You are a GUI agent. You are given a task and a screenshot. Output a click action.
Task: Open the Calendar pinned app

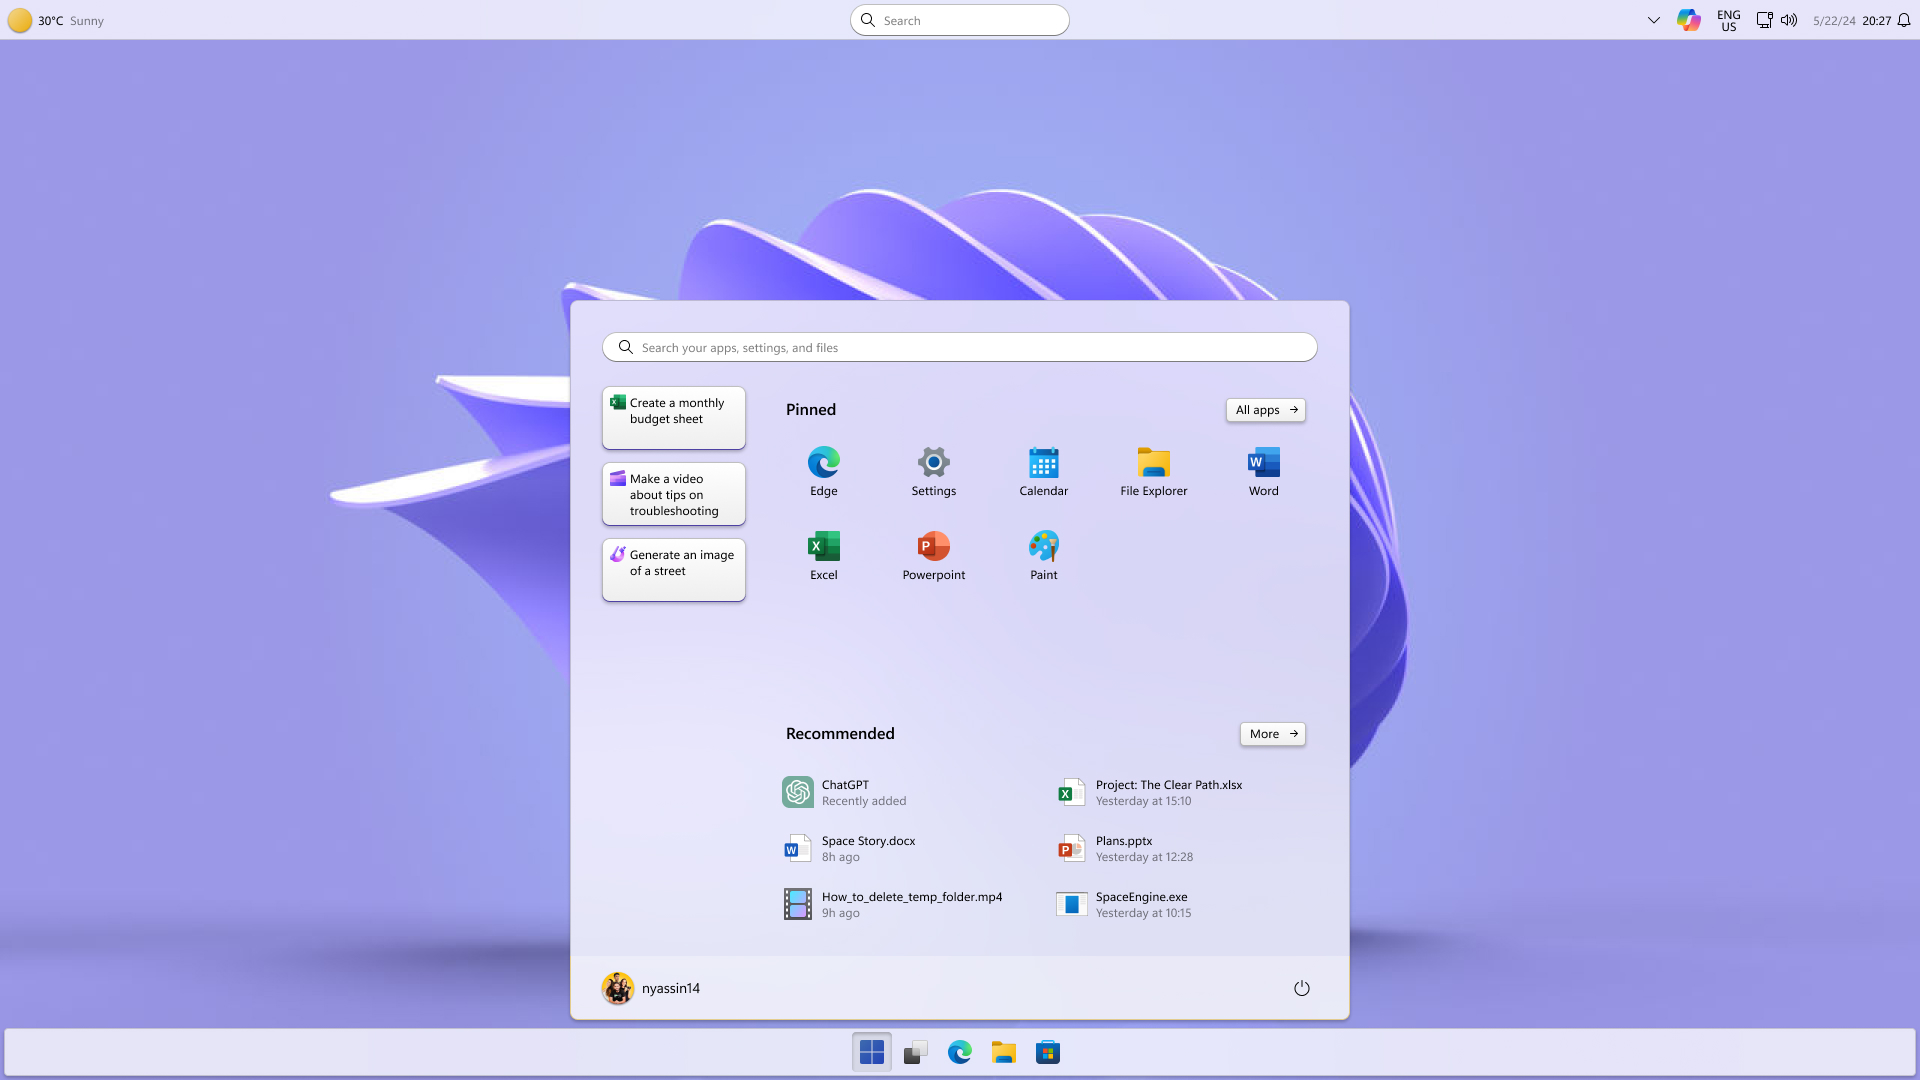coord(1043,471)
